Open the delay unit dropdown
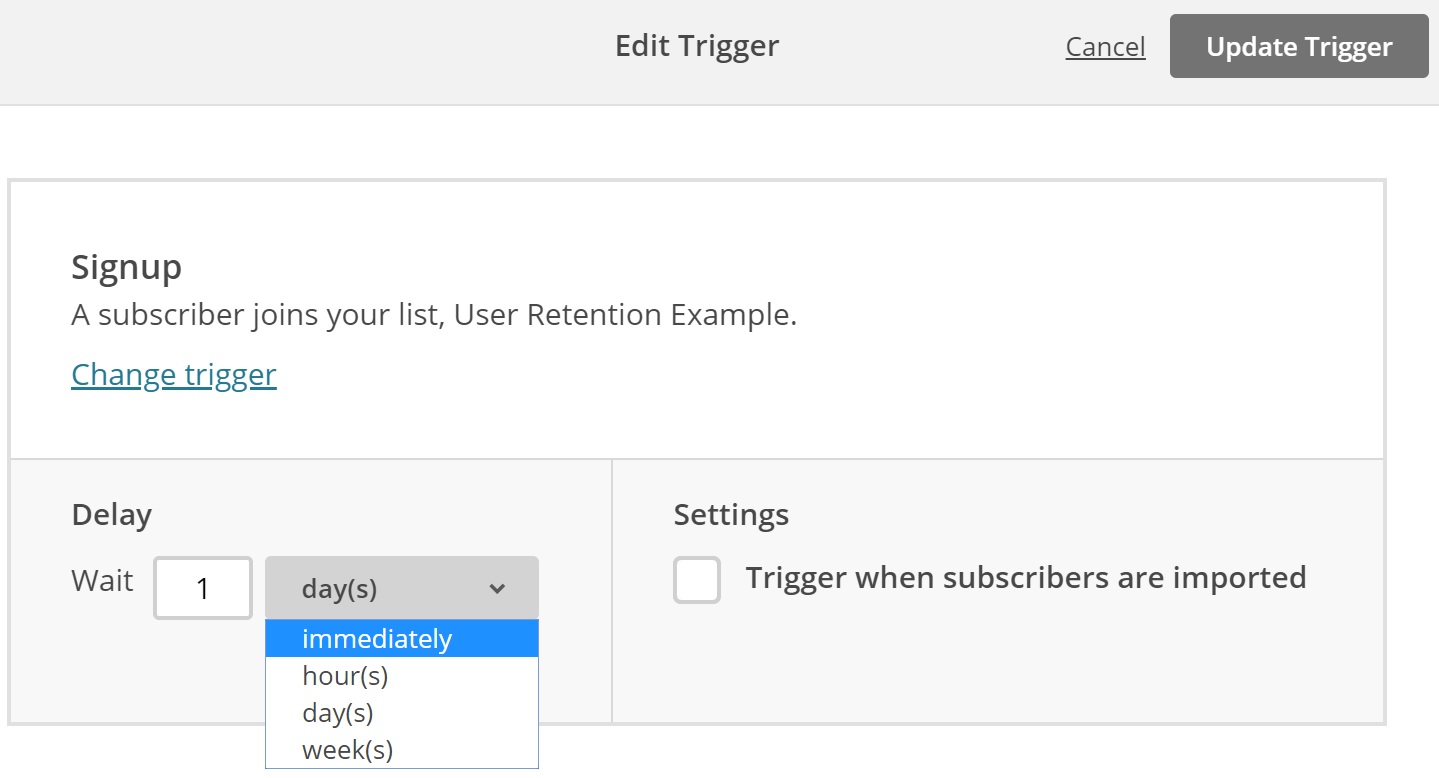Screen dimensions: 1439x778 click(x=400, y=588)
